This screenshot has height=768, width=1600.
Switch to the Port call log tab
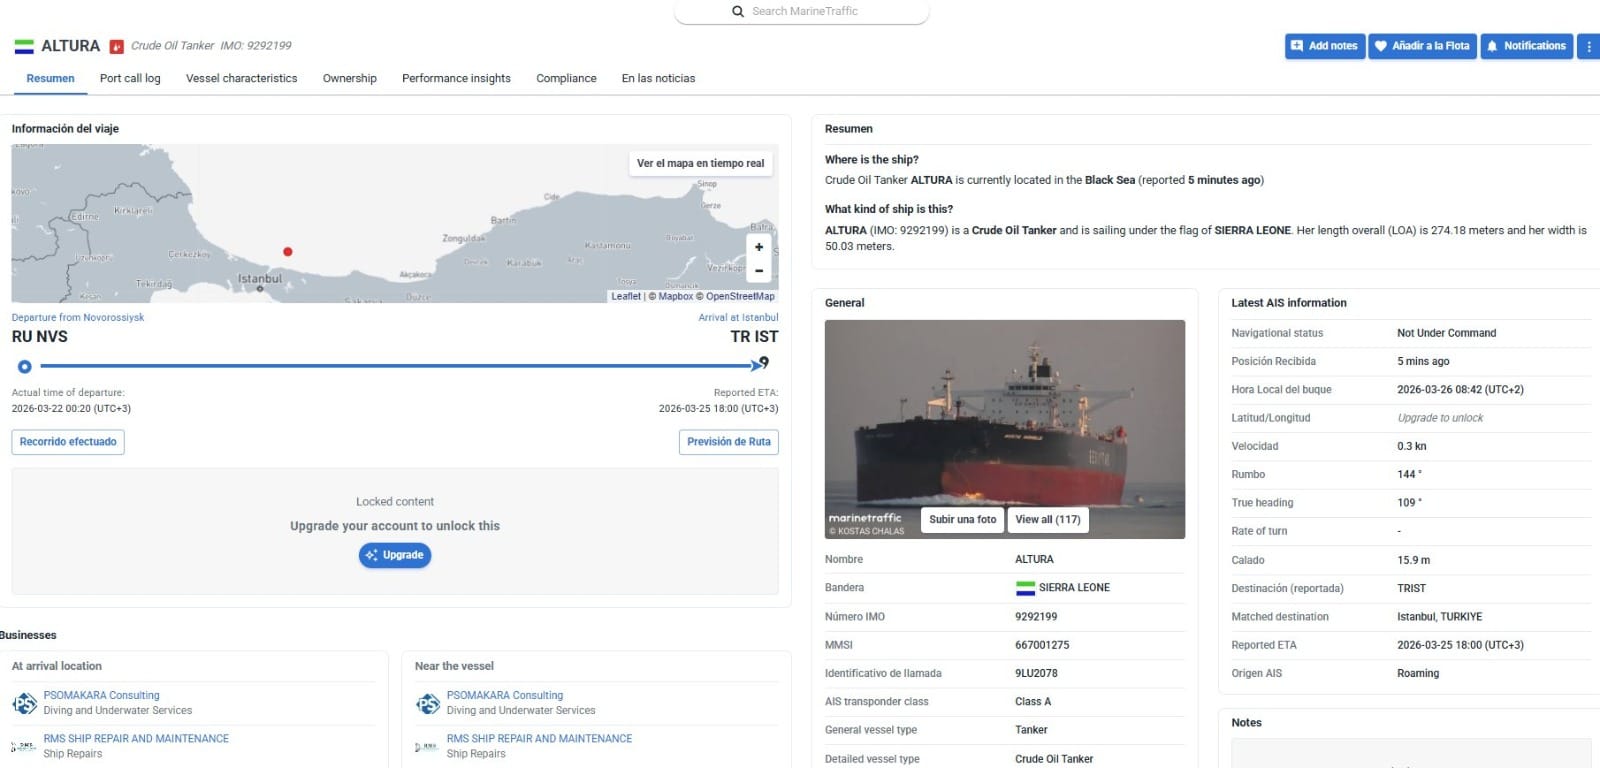130,78
